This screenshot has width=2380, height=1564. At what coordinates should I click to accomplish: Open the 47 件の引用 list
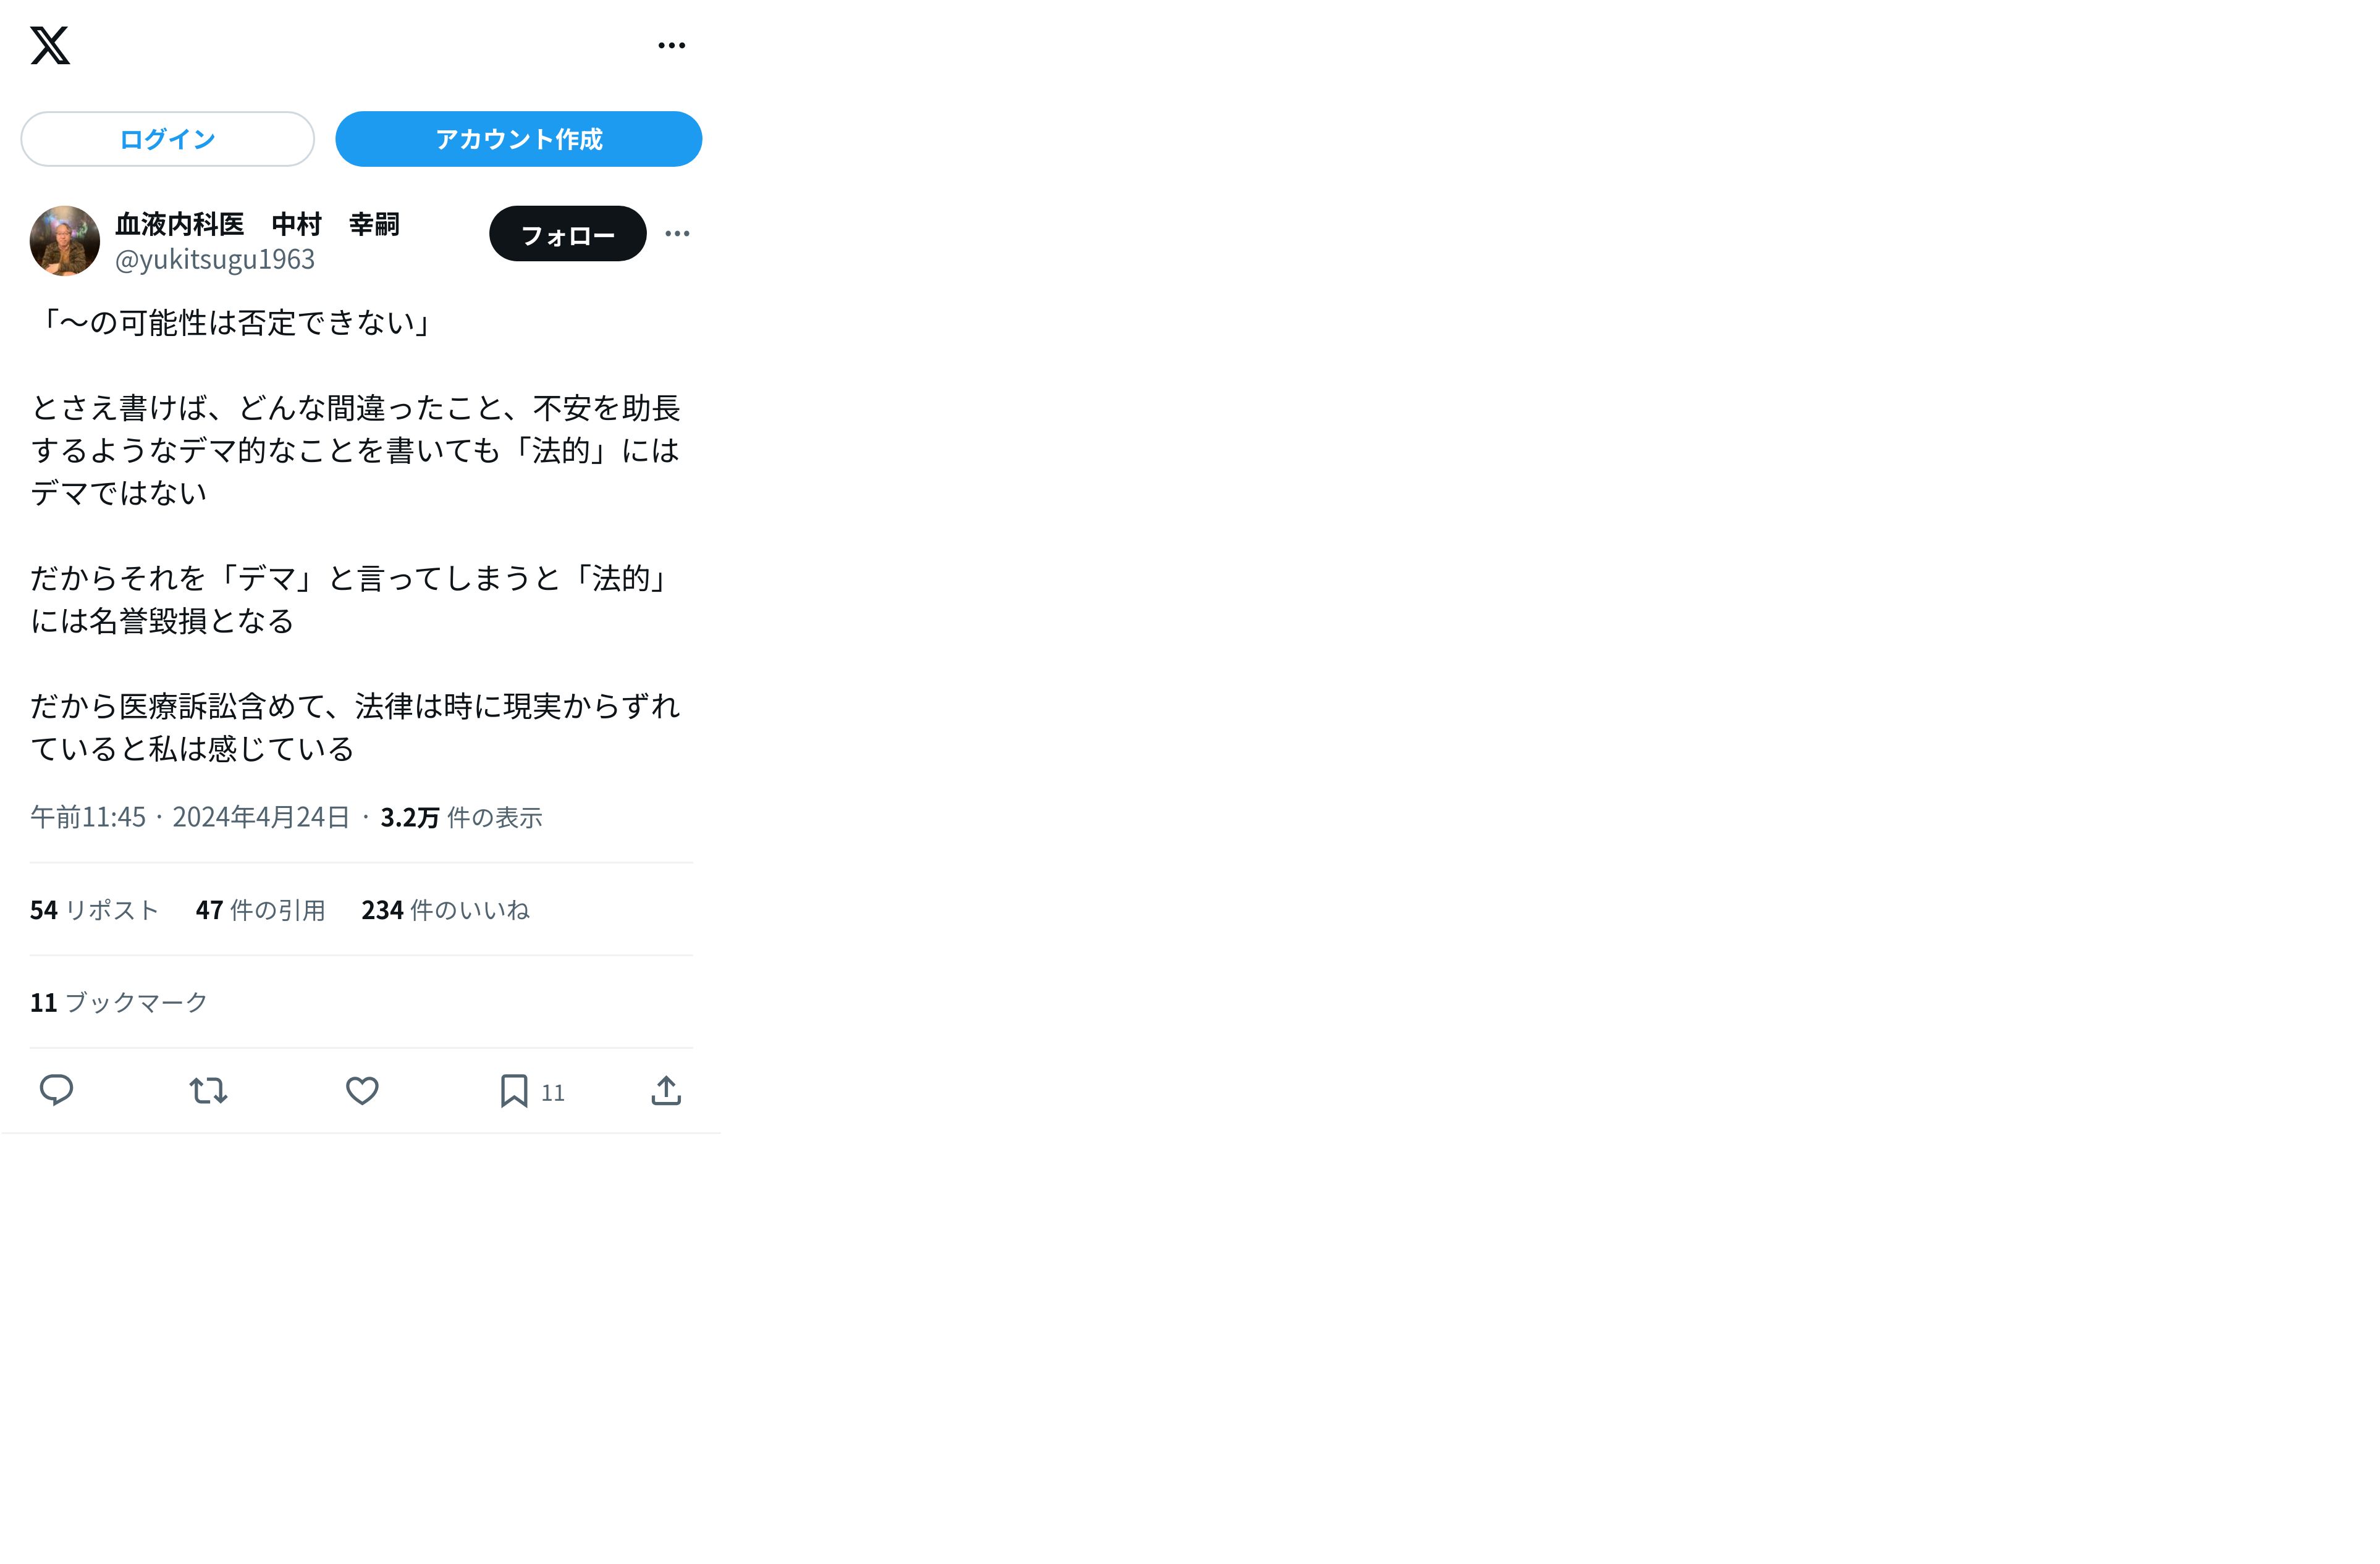tap(261, 910)
